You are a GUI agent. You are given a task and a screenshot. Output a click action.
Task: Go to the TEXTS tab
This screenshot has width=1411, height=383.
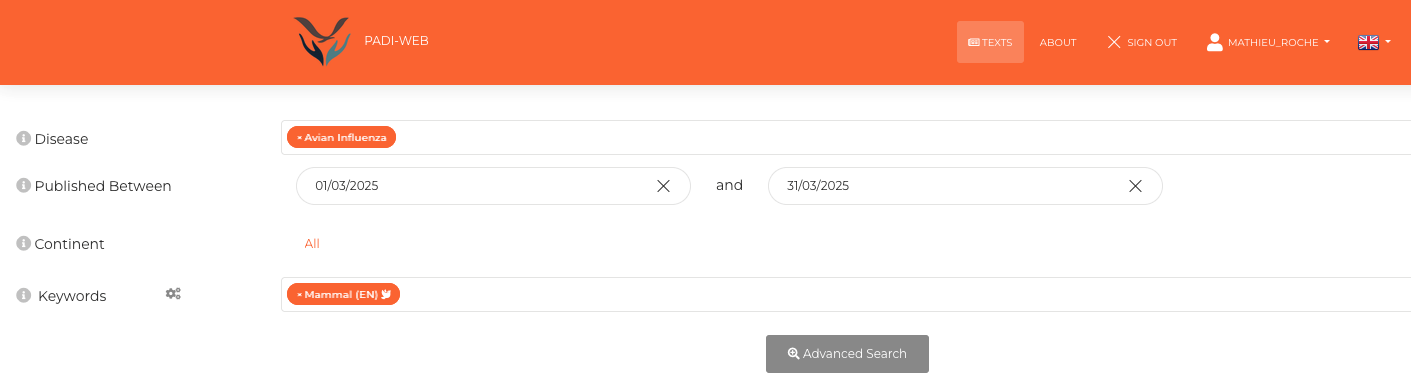(990, 42)
